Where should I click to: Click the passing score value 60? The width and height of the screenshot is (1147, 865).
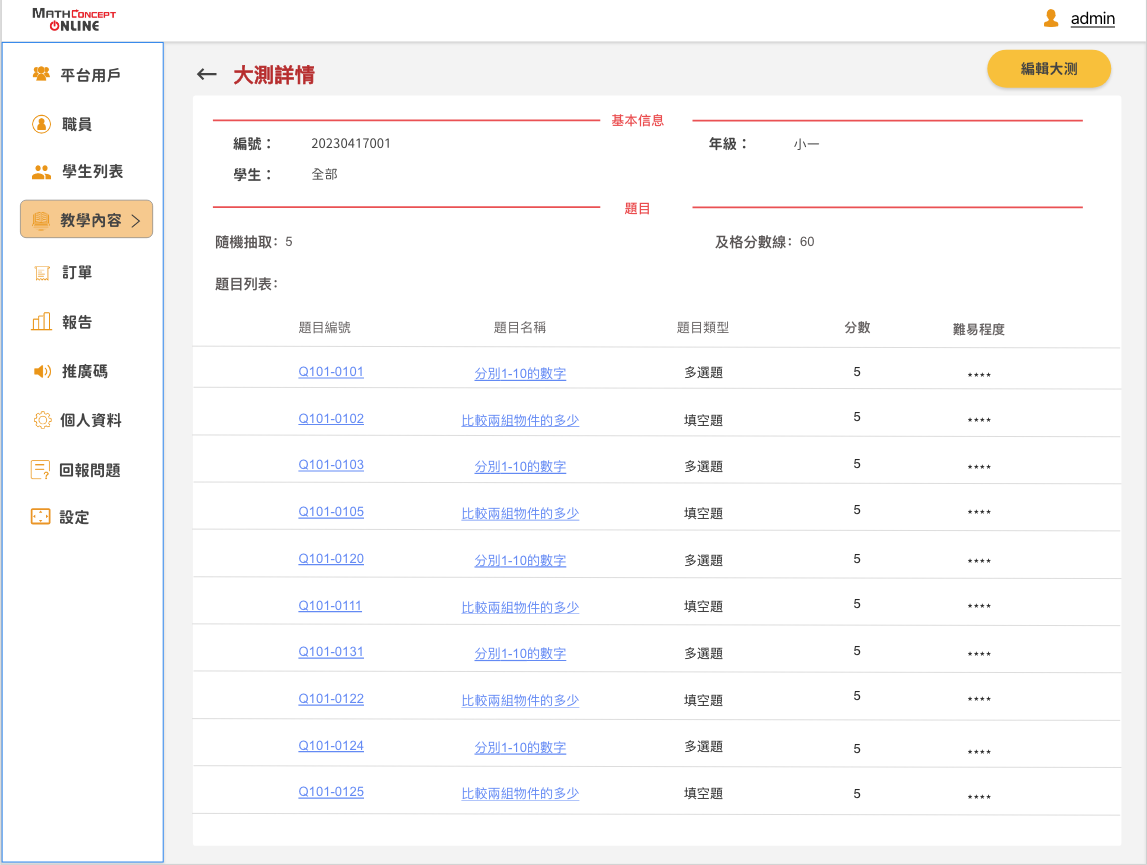tap(807, 241)
